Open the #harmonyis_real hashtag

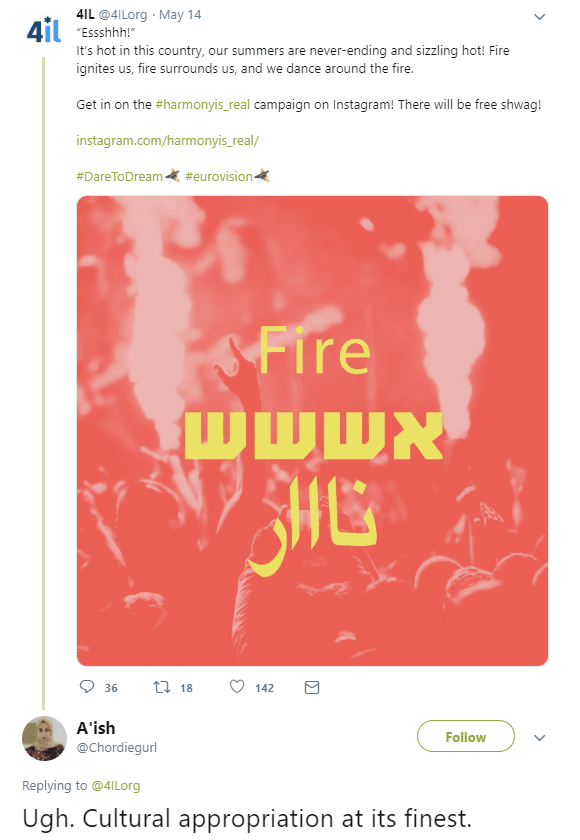(202, 104)
